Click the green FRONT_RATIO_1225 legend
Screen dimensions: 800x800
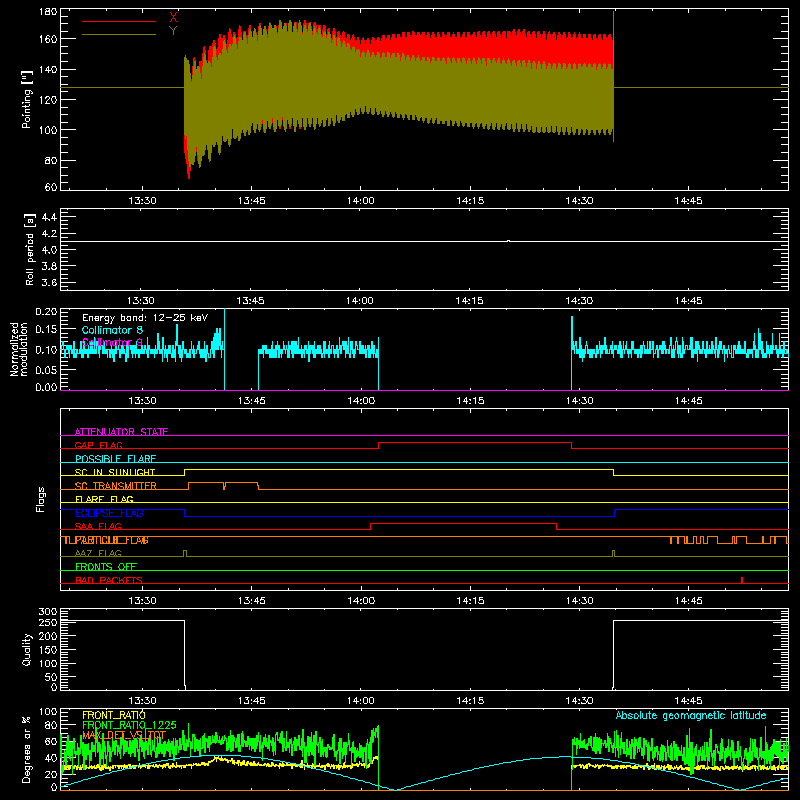coord(129,725)
